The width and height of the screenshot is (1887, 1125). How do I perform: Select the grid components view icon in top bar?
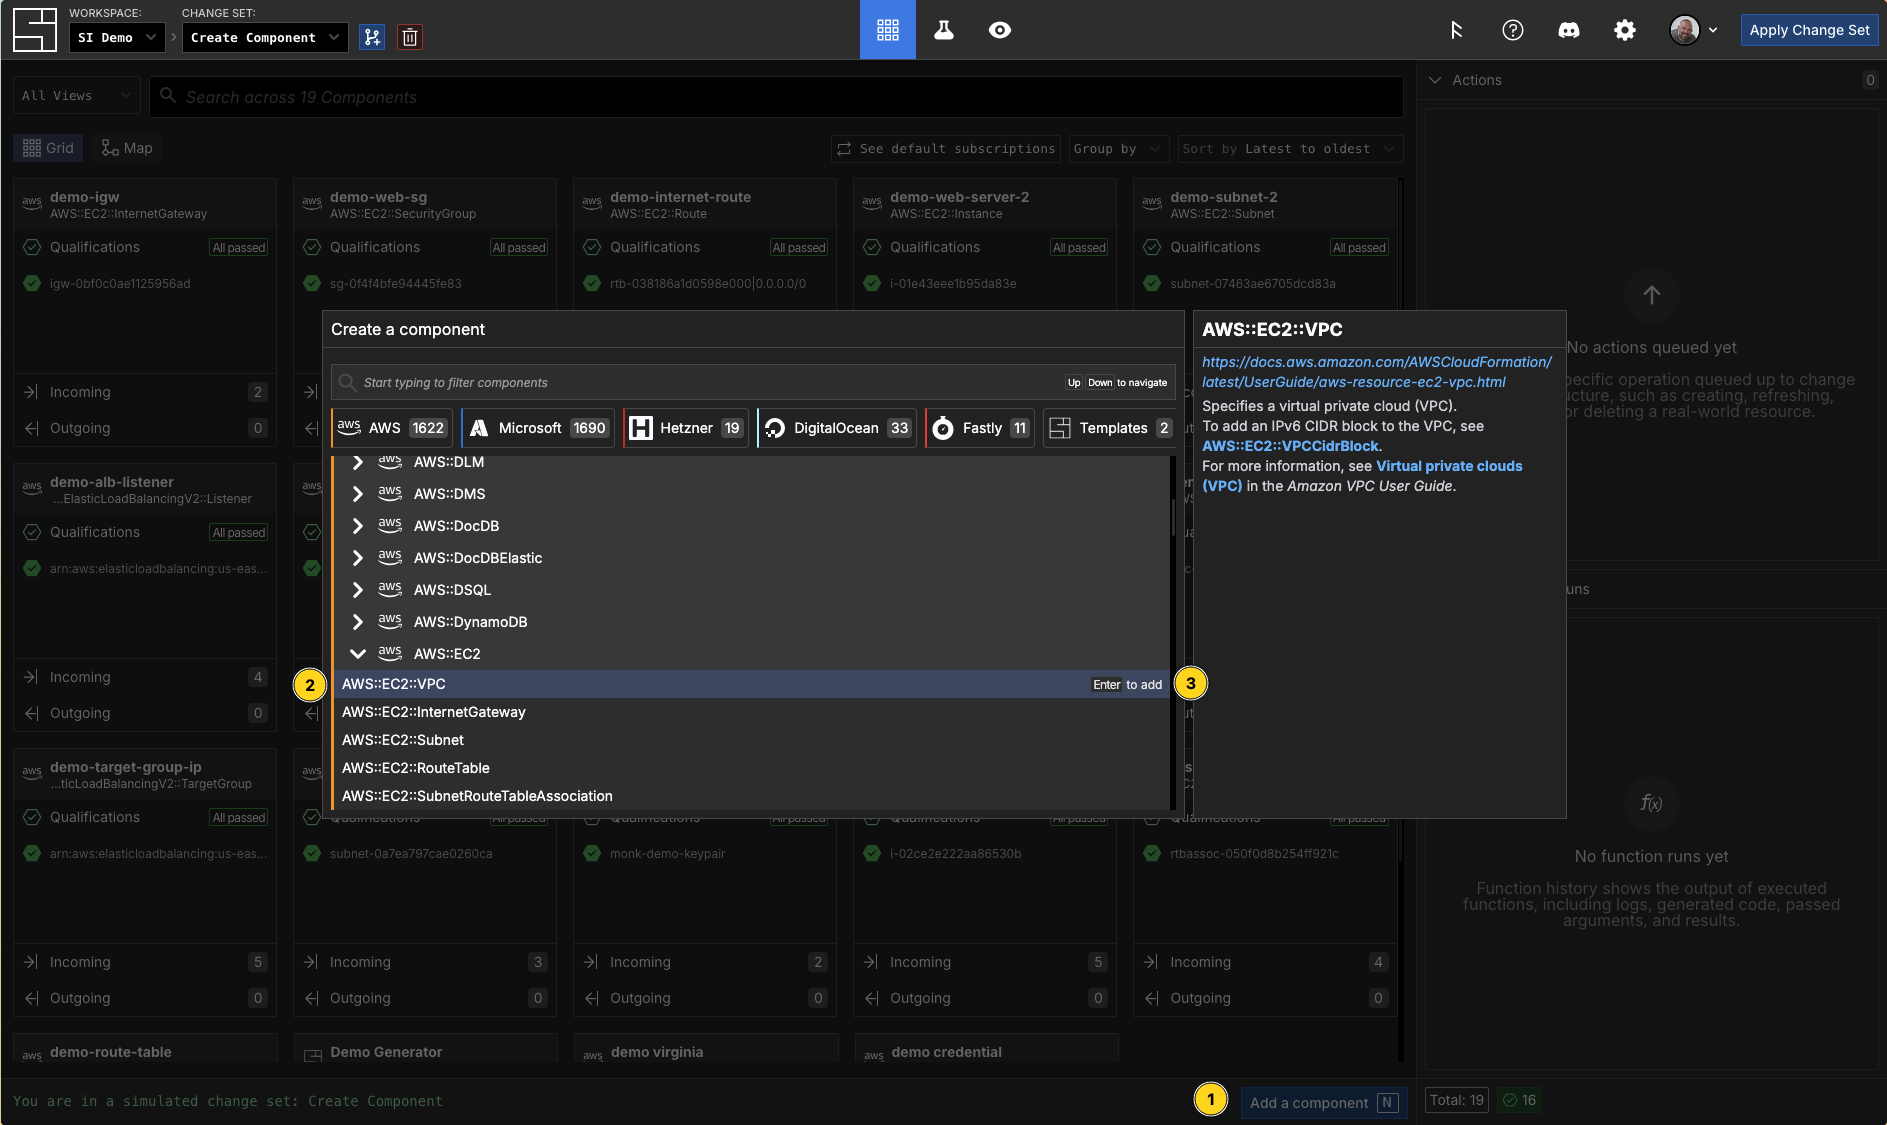(x=887, y=30)
